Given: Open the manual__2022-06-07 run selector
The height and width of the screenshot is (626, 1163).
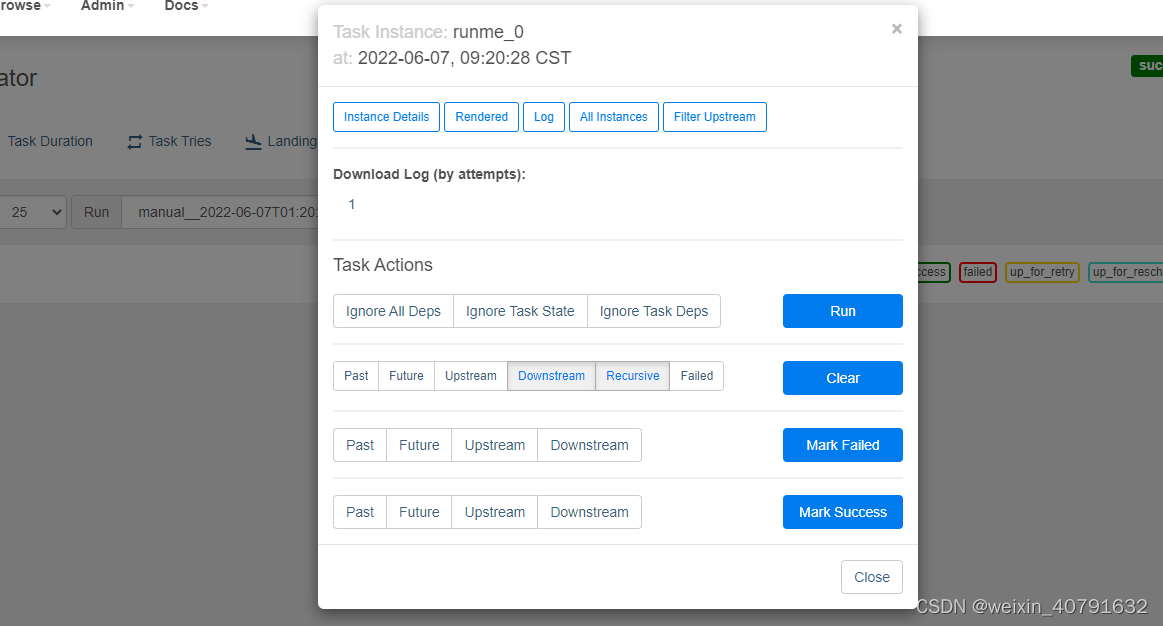Looking at the screenshot, I should coord(221,212).
